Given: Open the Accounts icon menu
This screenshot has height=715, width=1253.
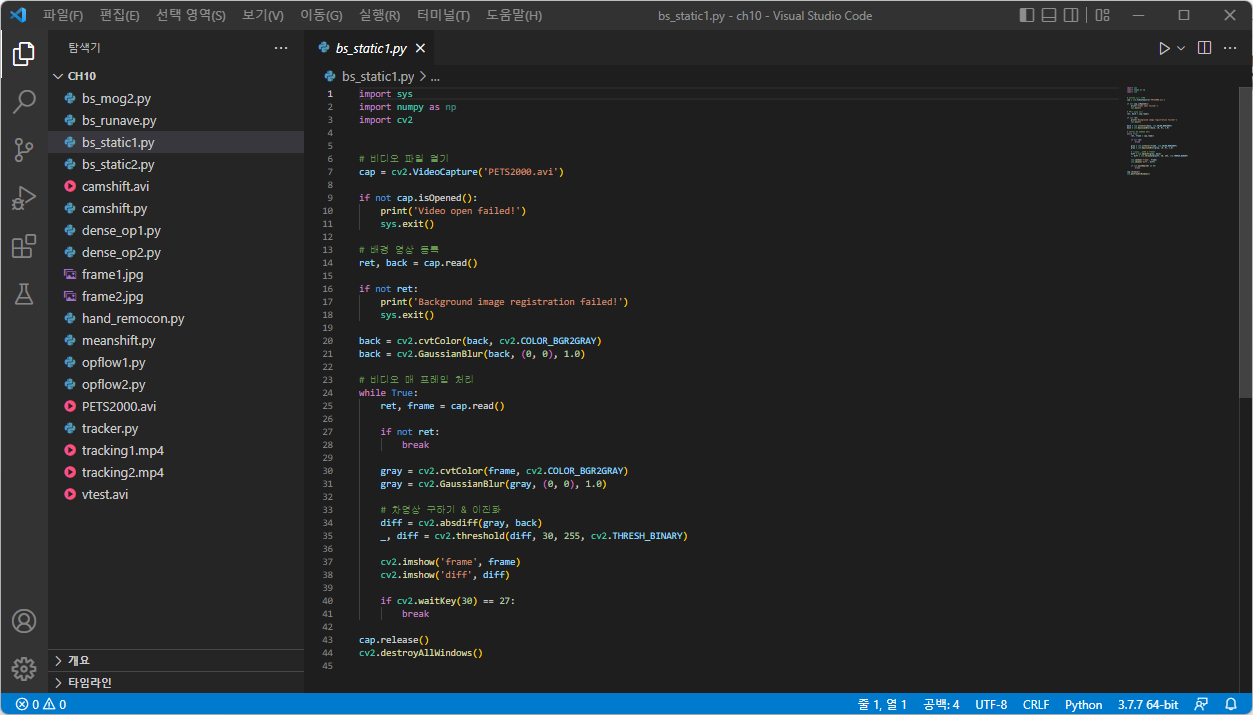Looking at the screenshot, I should (x=24, y=621).
